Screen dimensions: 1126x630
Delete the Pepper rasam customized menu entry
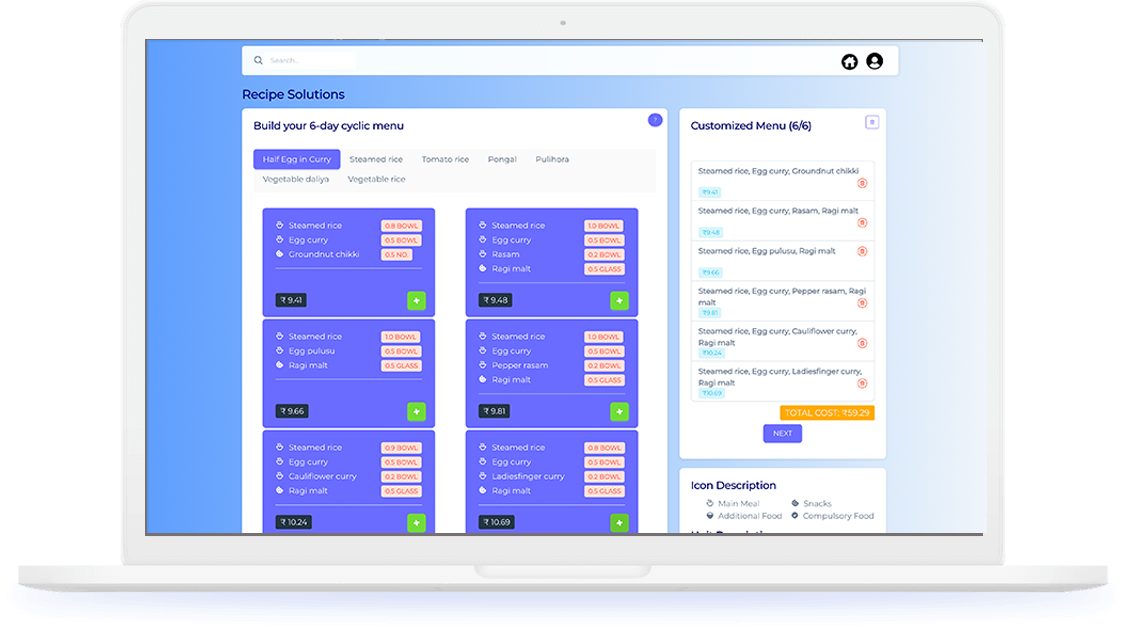coord(862,303)
